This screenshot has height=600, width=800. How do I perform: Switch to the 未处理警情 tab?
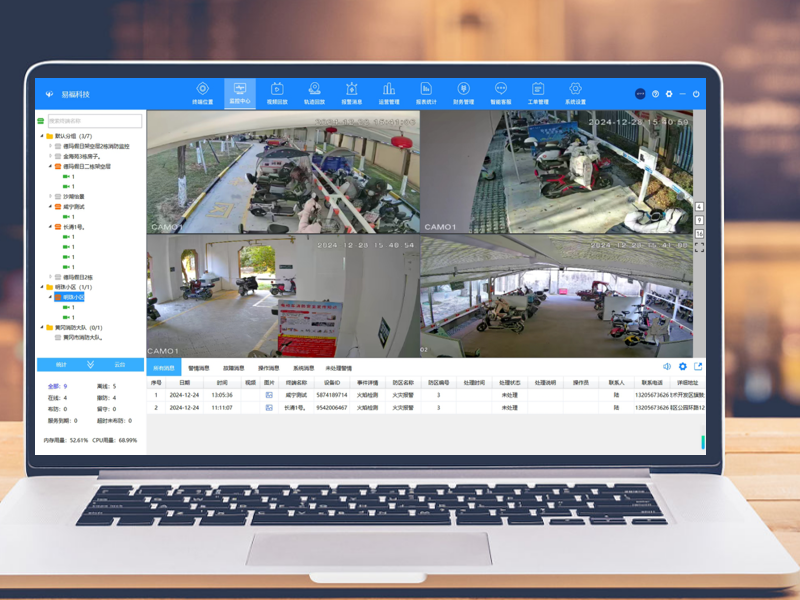point(339,368)
